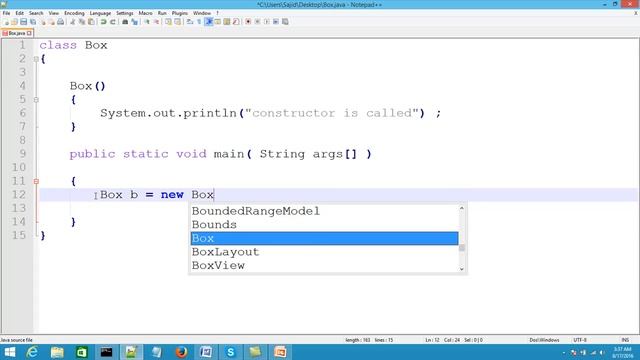Open the Edit menu
The image size is (640, 360).
click(x=19, y=13)
